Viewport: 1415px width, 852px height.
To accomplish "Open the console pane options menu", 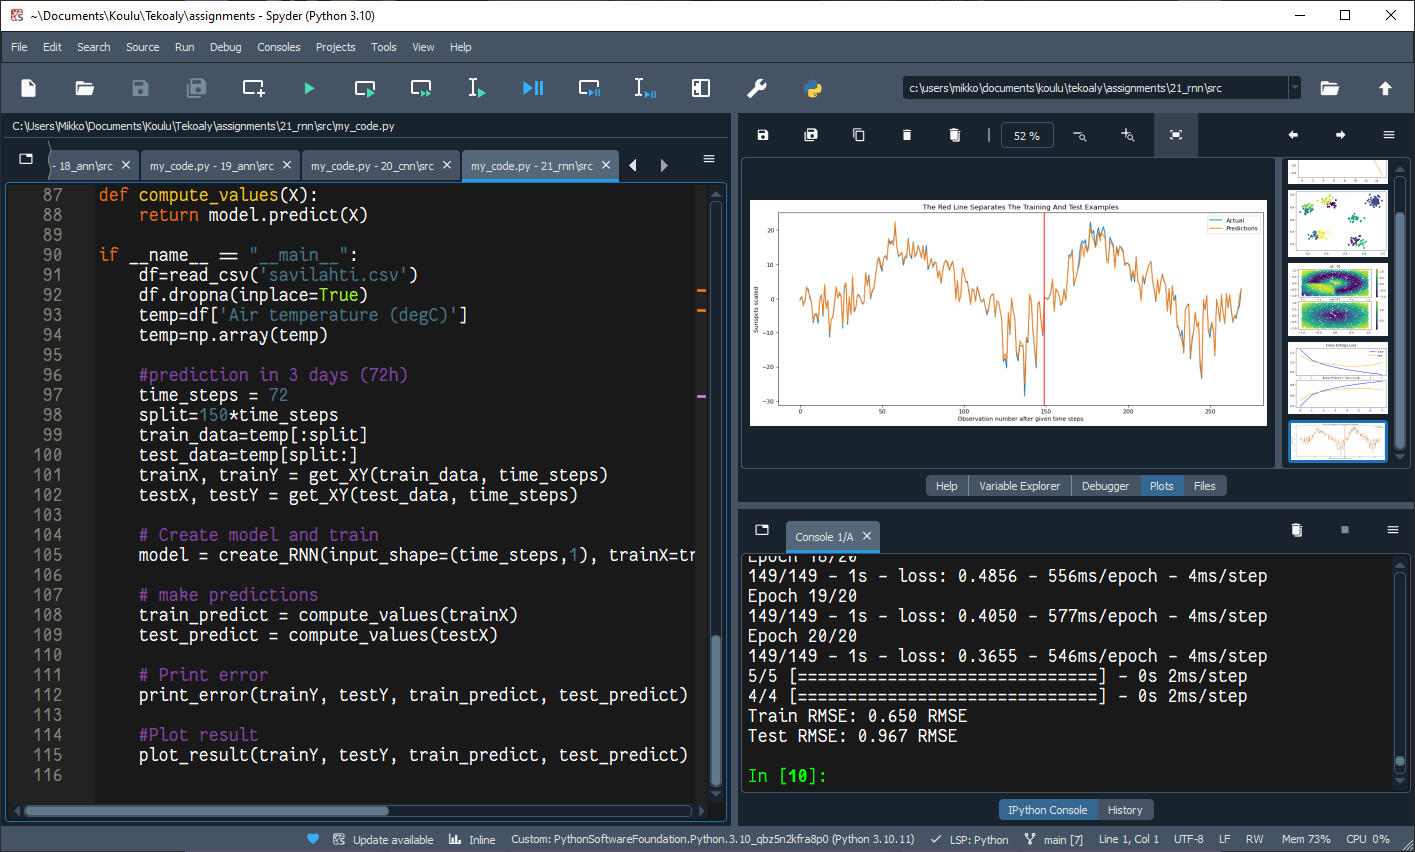I will tap(1392, 529).
